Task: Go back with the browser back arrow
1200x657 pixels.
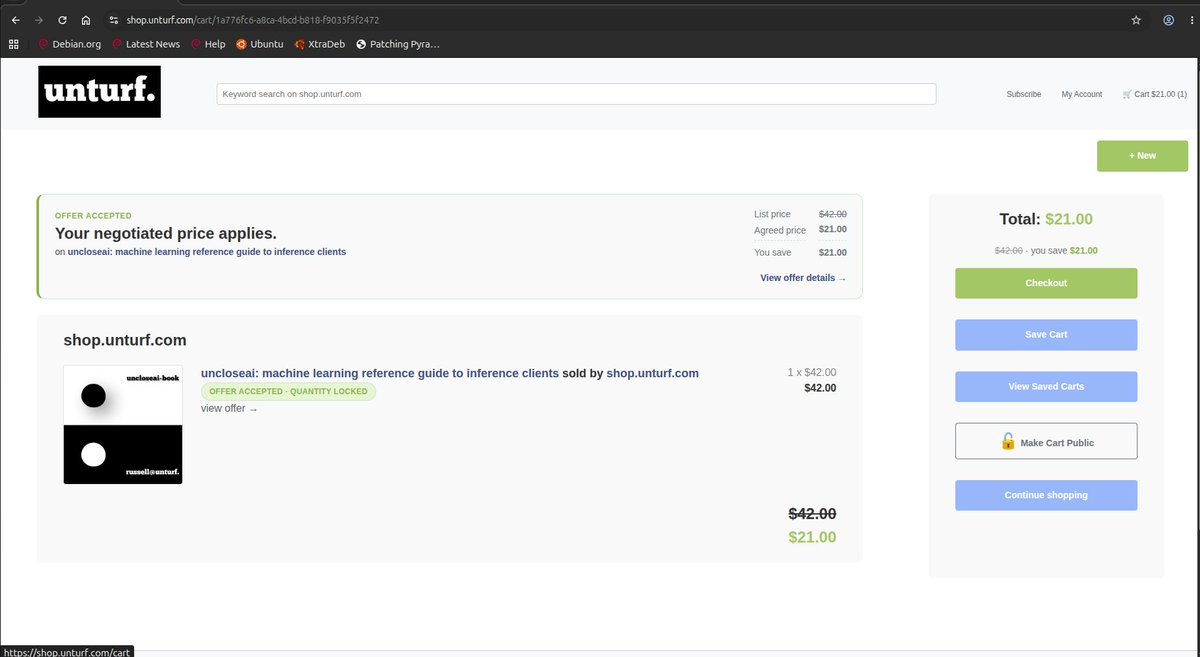Action: [15, 20]
